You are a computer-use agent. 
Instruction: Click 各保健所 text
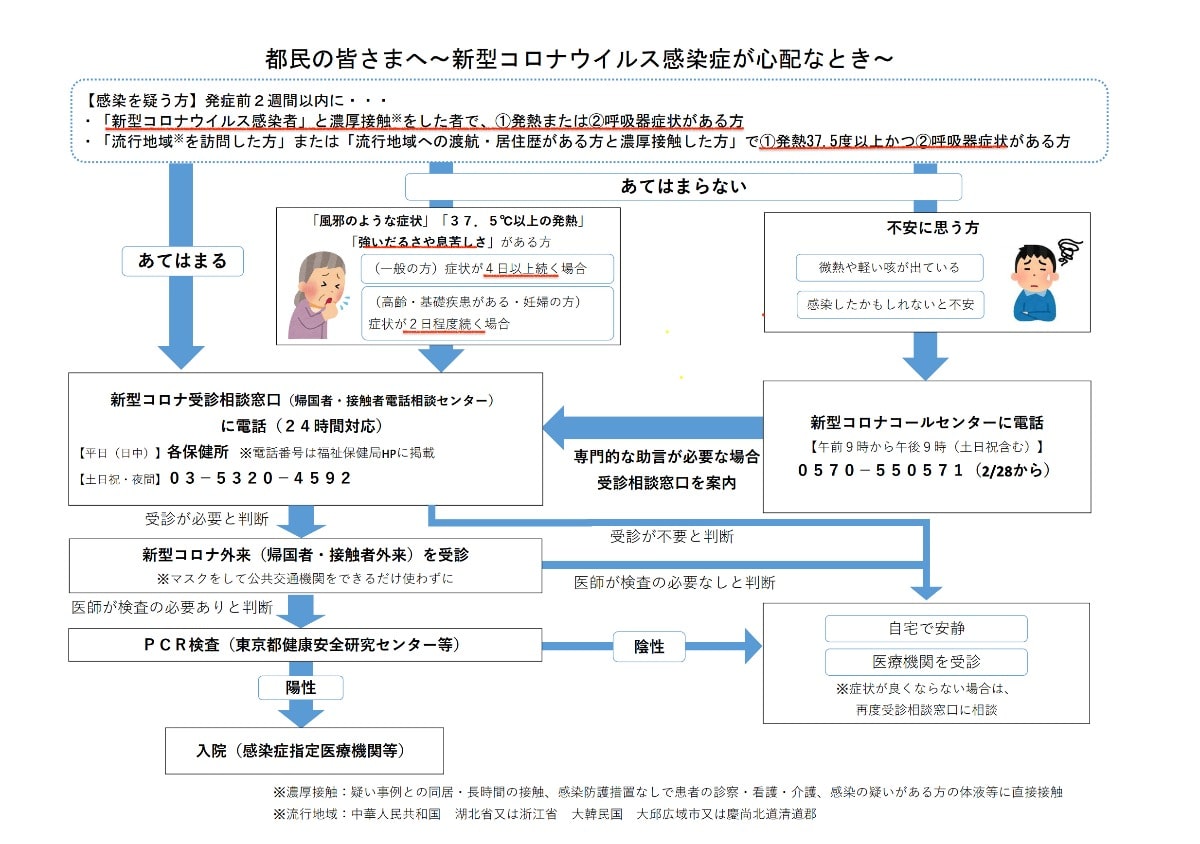(x=199, y=452)
